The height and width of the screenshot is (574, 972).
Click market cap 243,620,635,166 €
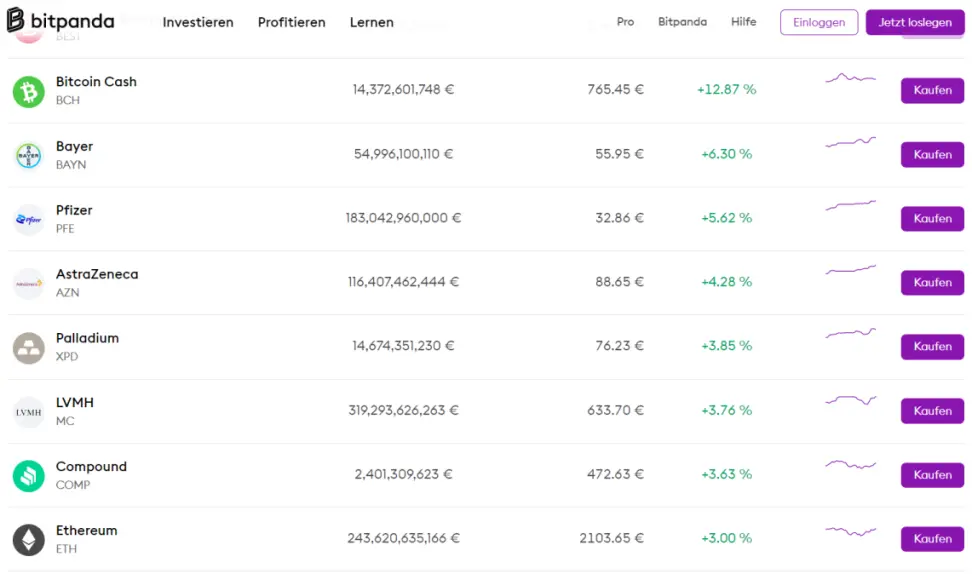(403, 537)
